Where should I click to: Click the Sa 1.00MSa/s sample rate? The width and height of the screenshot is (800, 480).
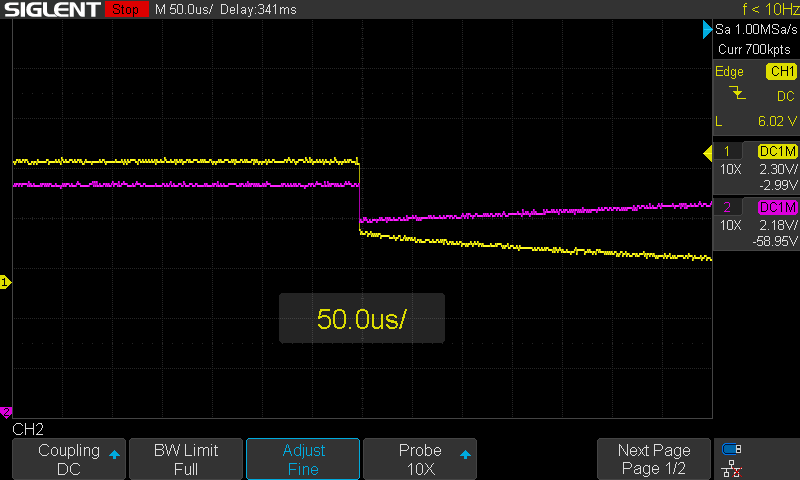click(x=756, y=29)
